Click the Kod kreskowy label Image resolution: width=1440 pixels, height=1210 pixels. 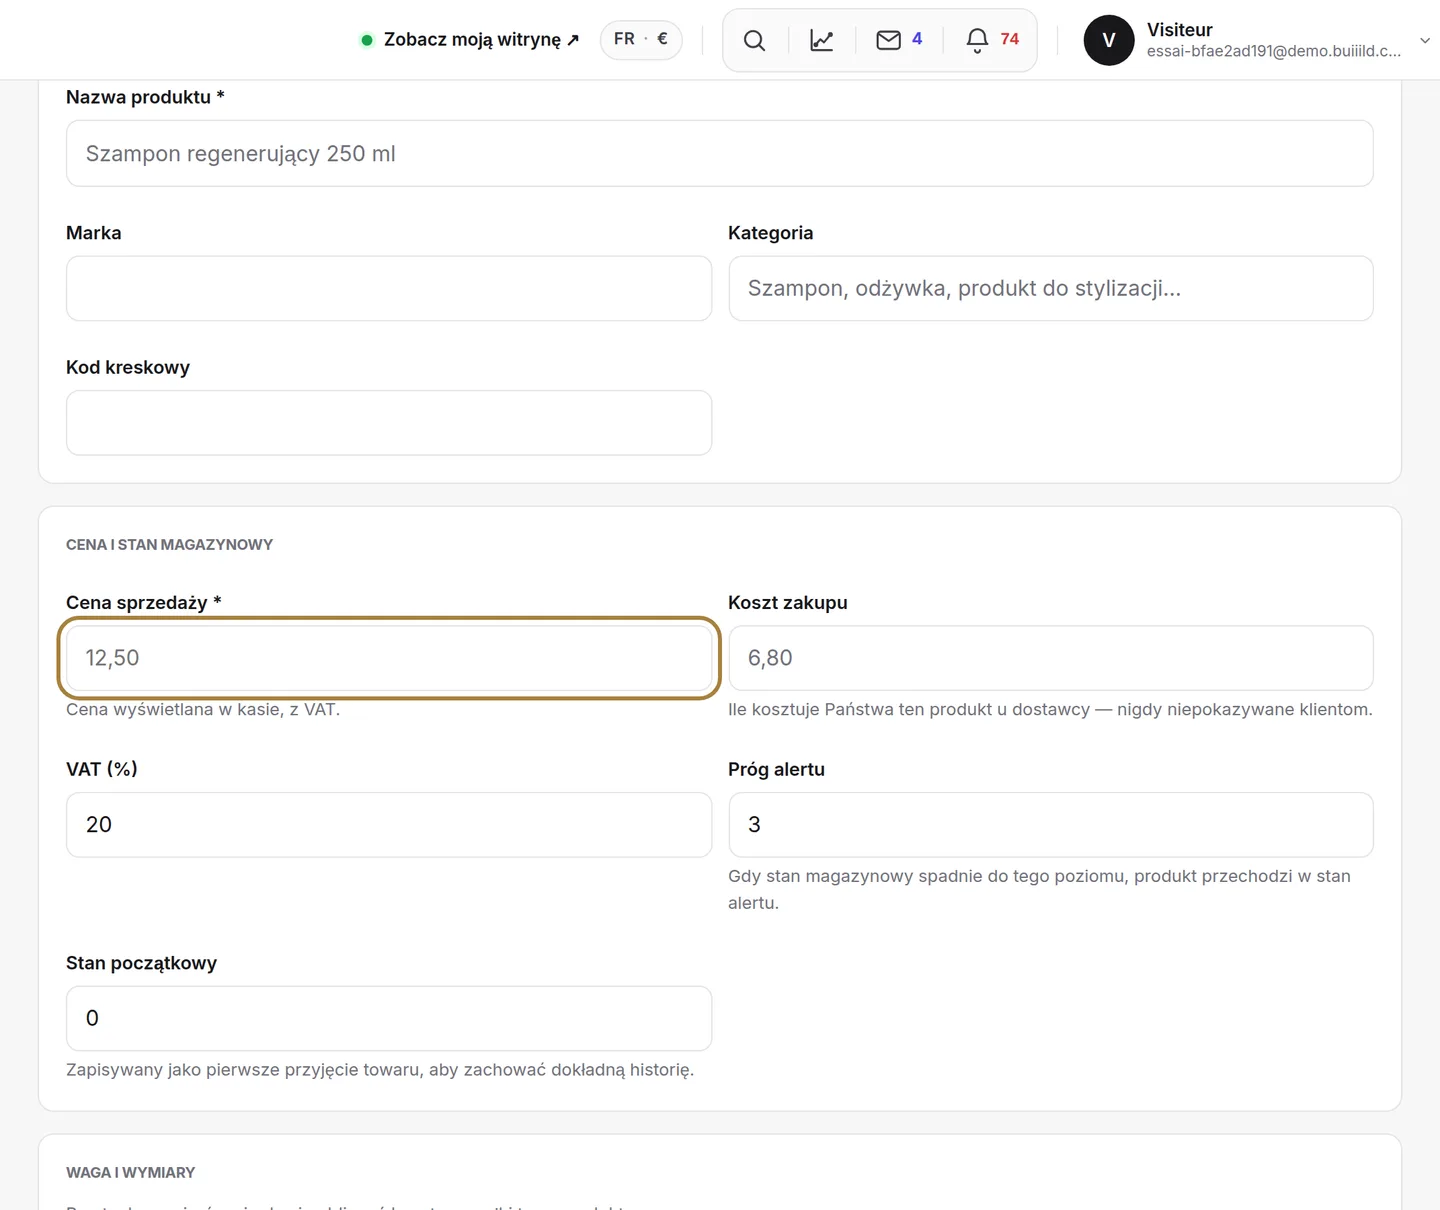[128, 367]
